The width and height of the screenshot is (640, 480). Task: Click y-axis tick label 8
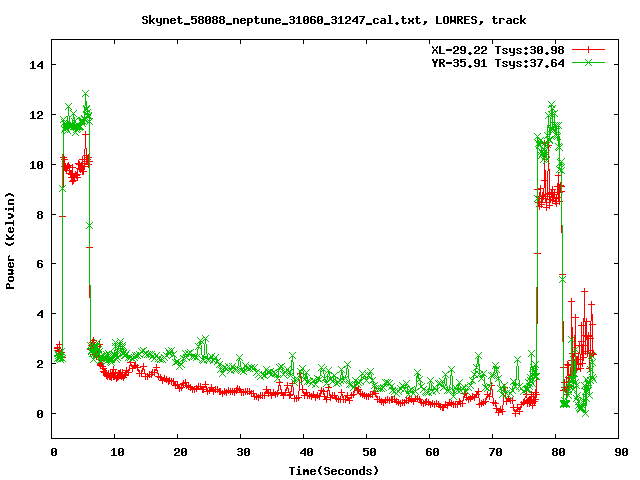pos(40,215)
